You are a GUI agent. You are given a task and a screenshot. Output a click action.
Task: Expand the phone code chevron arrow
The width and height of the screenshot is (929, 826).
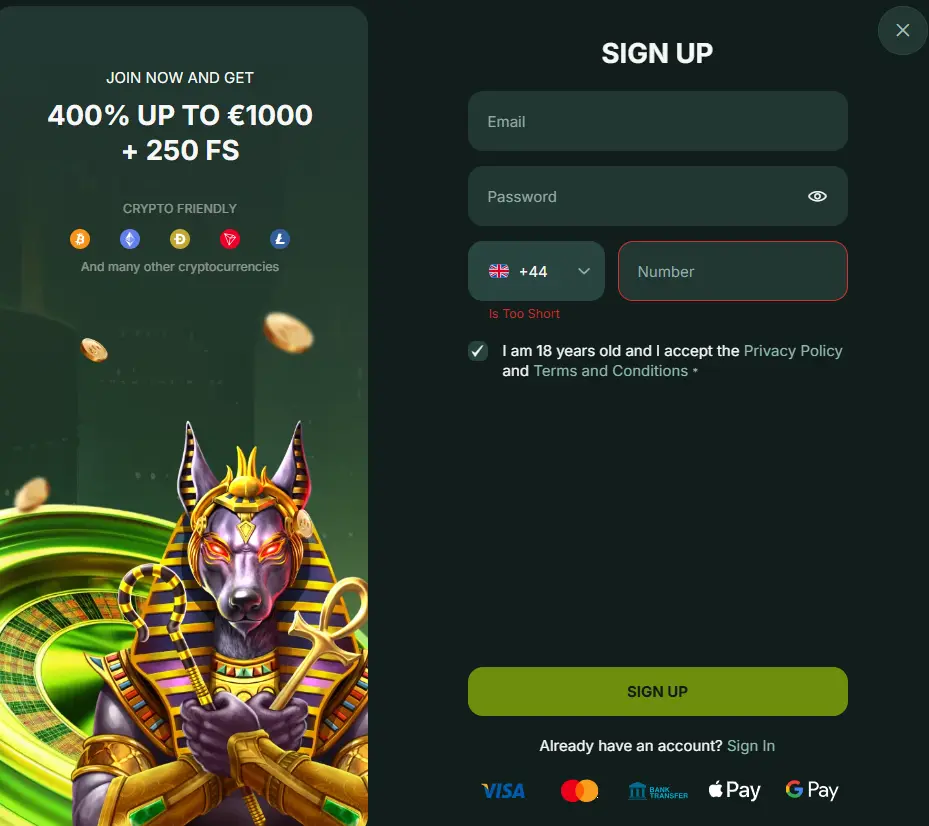click(x=584, y=271)
